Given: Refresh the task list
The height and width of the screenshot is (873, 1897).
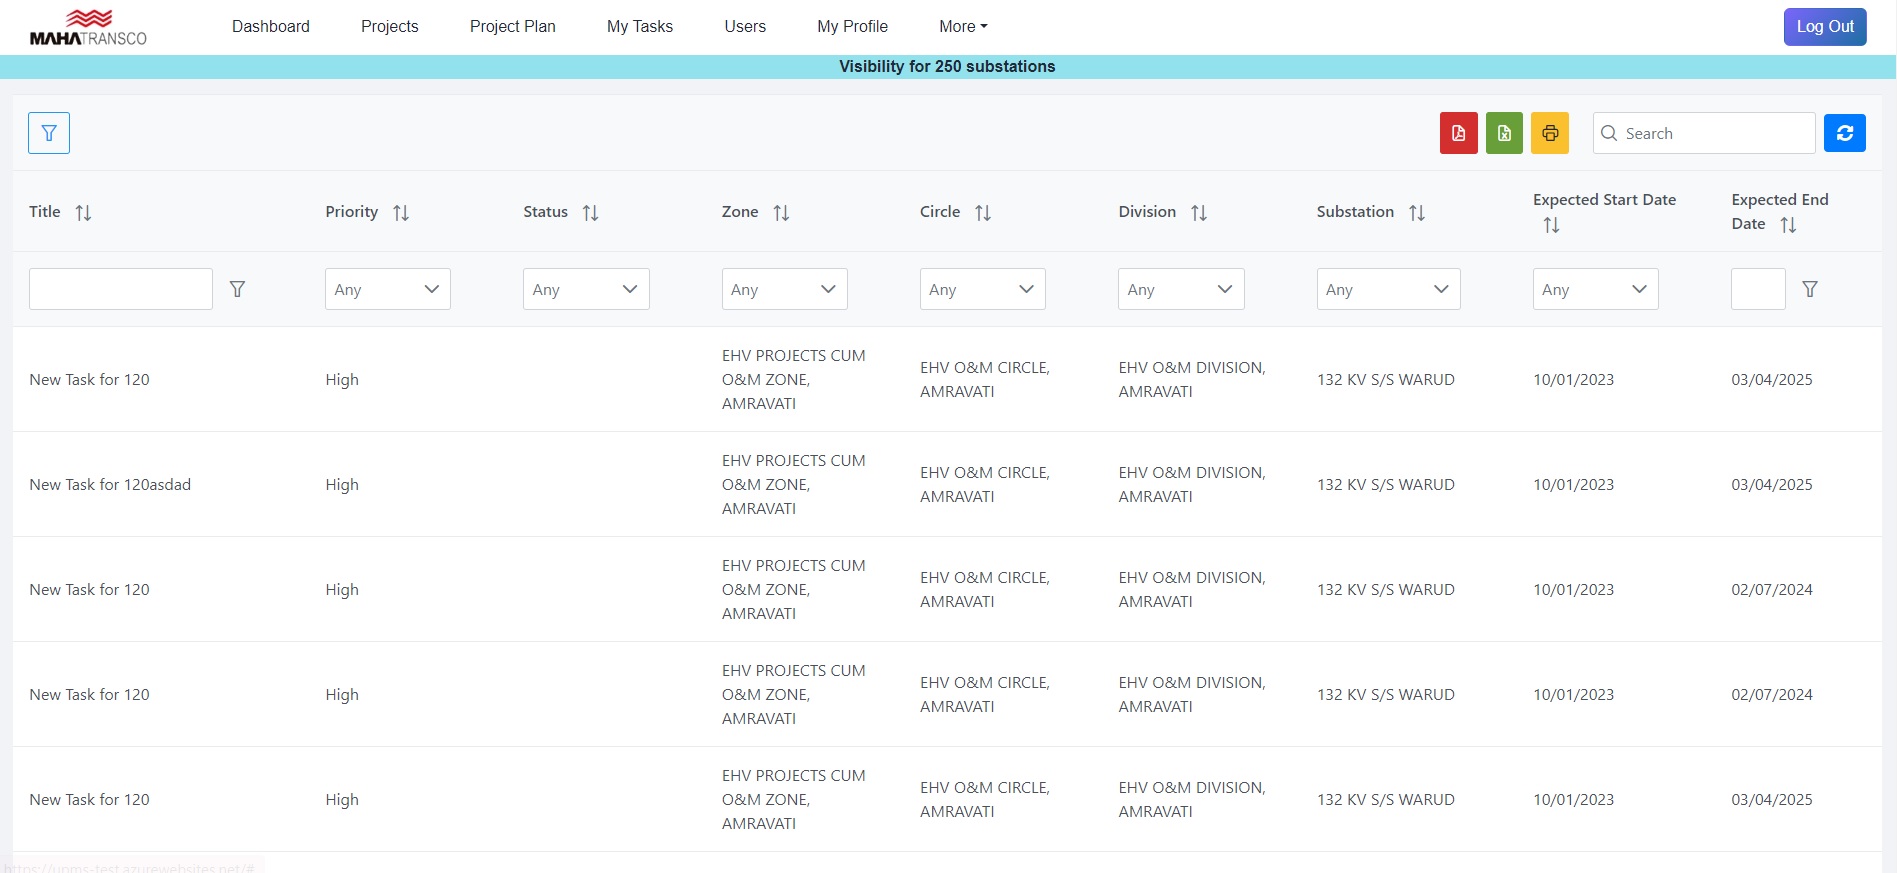Looking at the screenshot, I should pos(1845,133).
